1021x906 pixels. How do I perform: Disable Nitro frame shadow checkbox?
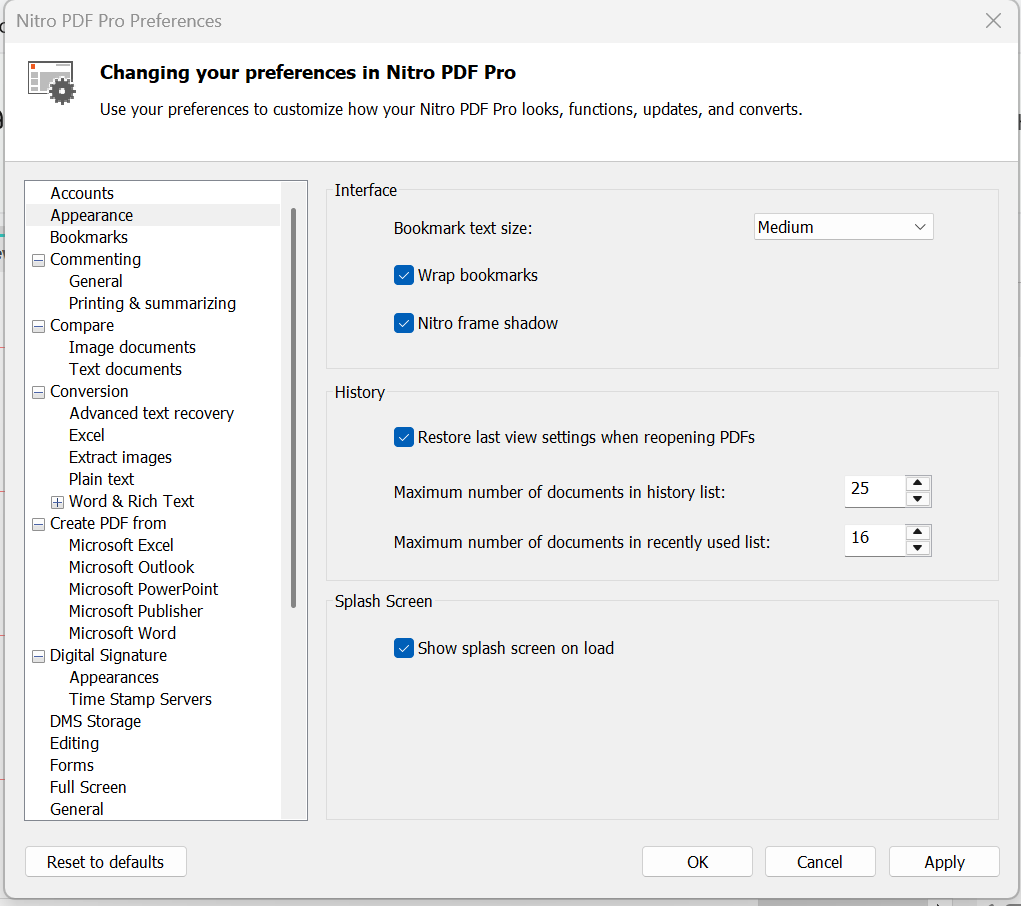403,323
